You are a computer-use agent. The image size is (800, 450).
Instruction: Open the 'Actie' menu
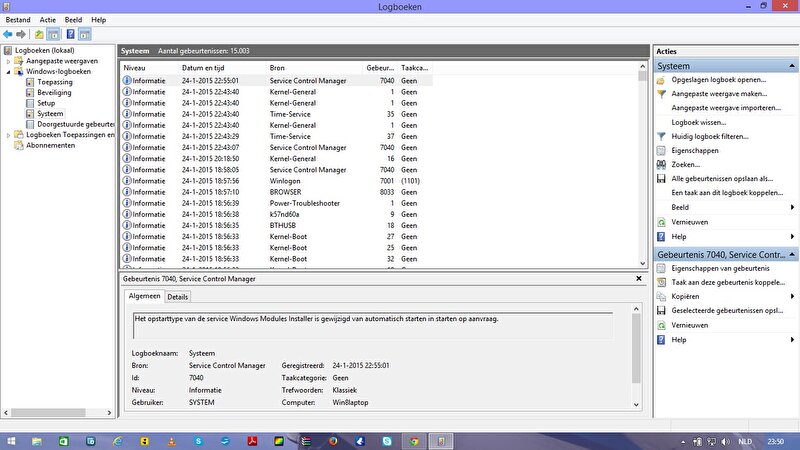click(48, 19)
